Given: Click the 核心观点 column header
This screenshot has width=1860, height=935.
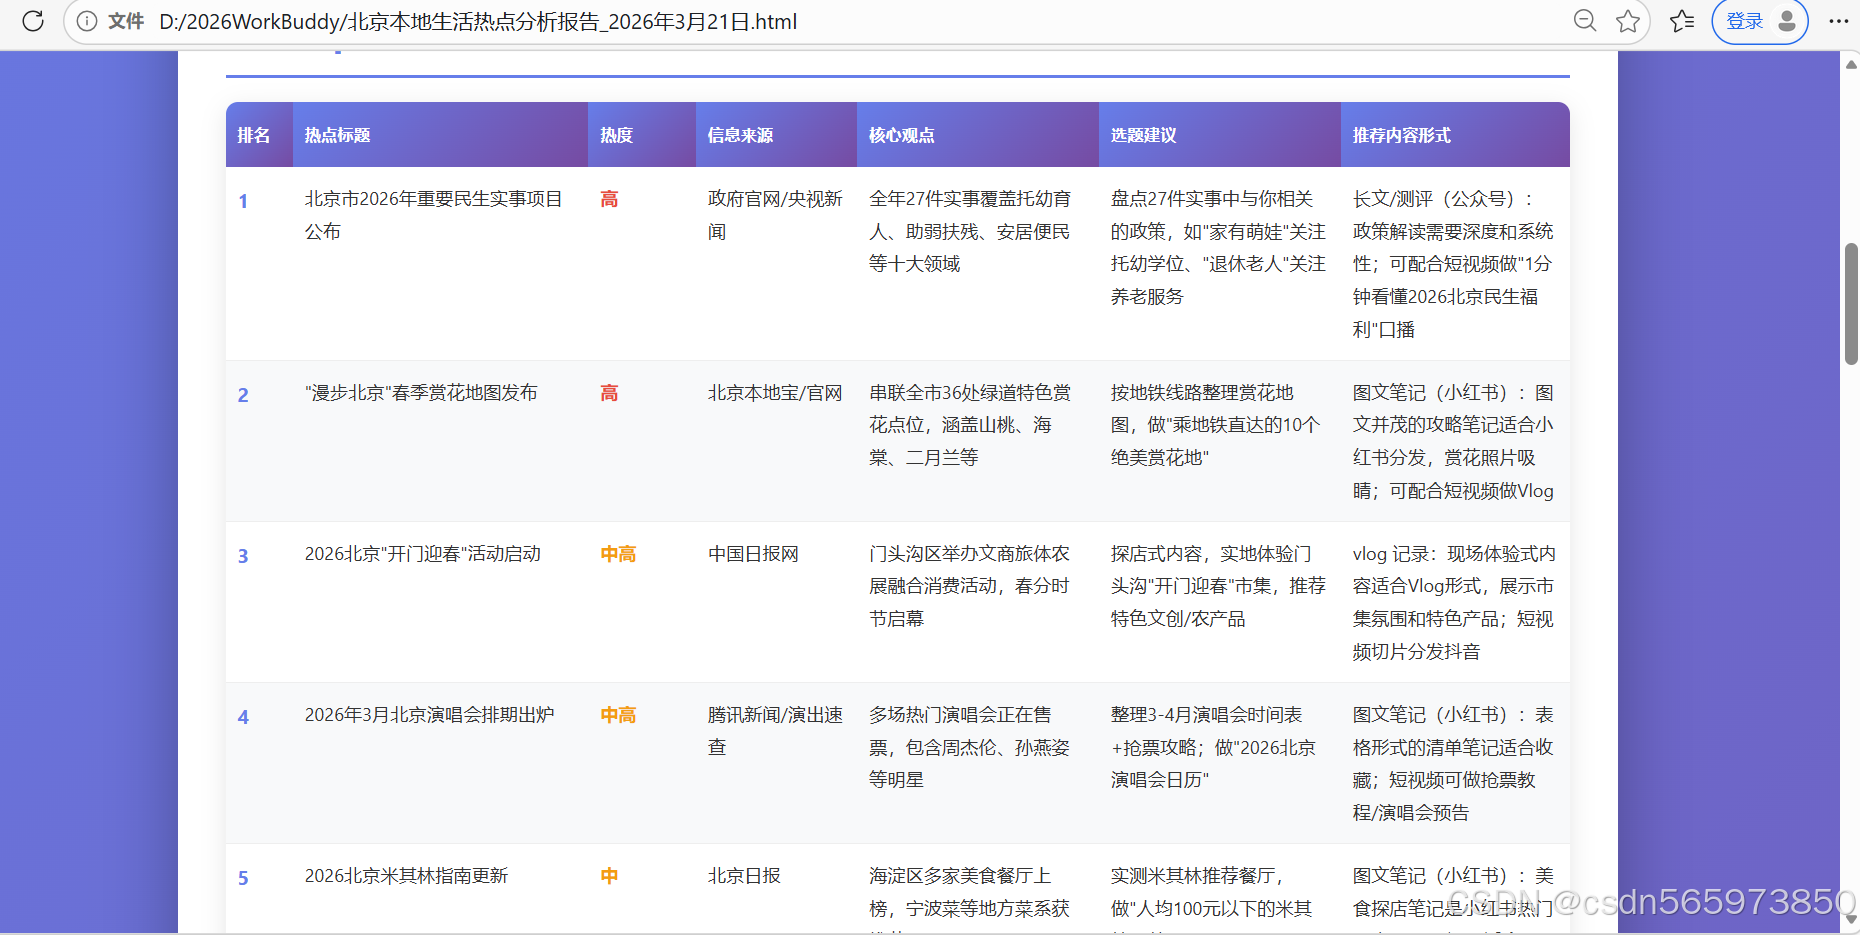Looking at the screenshot, I should coord(978,135).
